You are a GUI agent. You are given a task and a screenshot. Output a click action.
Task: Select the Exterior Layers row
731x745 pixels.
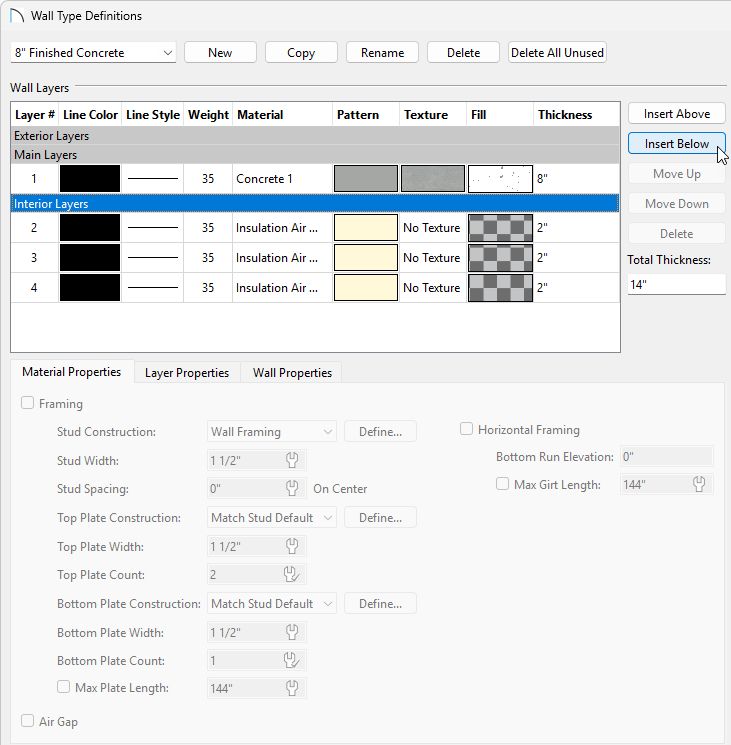point(315,136)
